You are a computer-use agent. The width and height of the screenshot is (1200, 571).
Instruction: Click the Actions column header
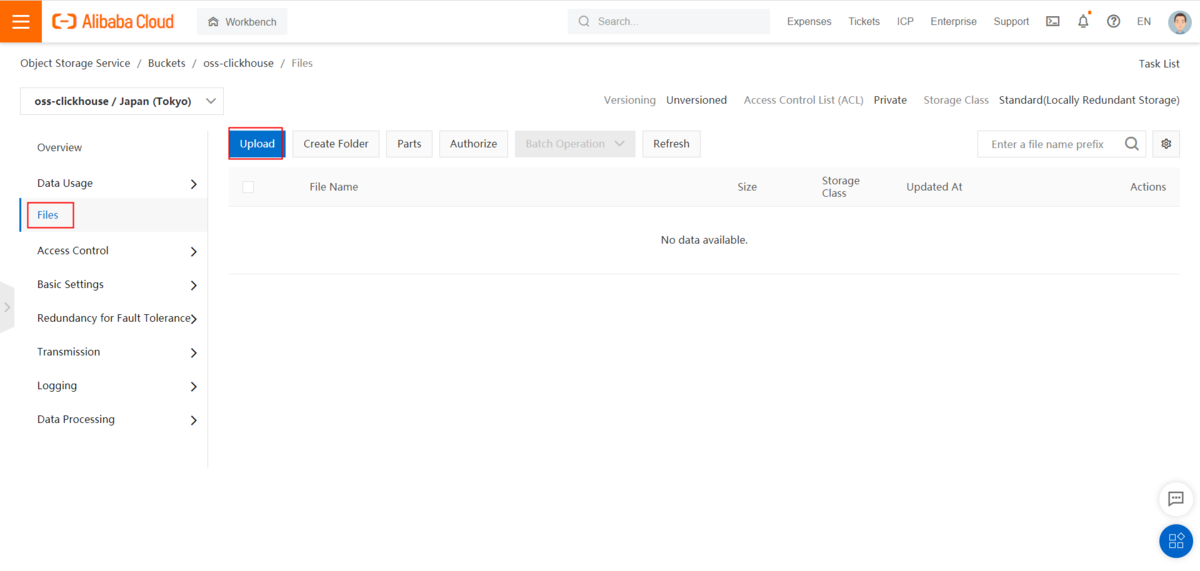tap(1148, 187)
